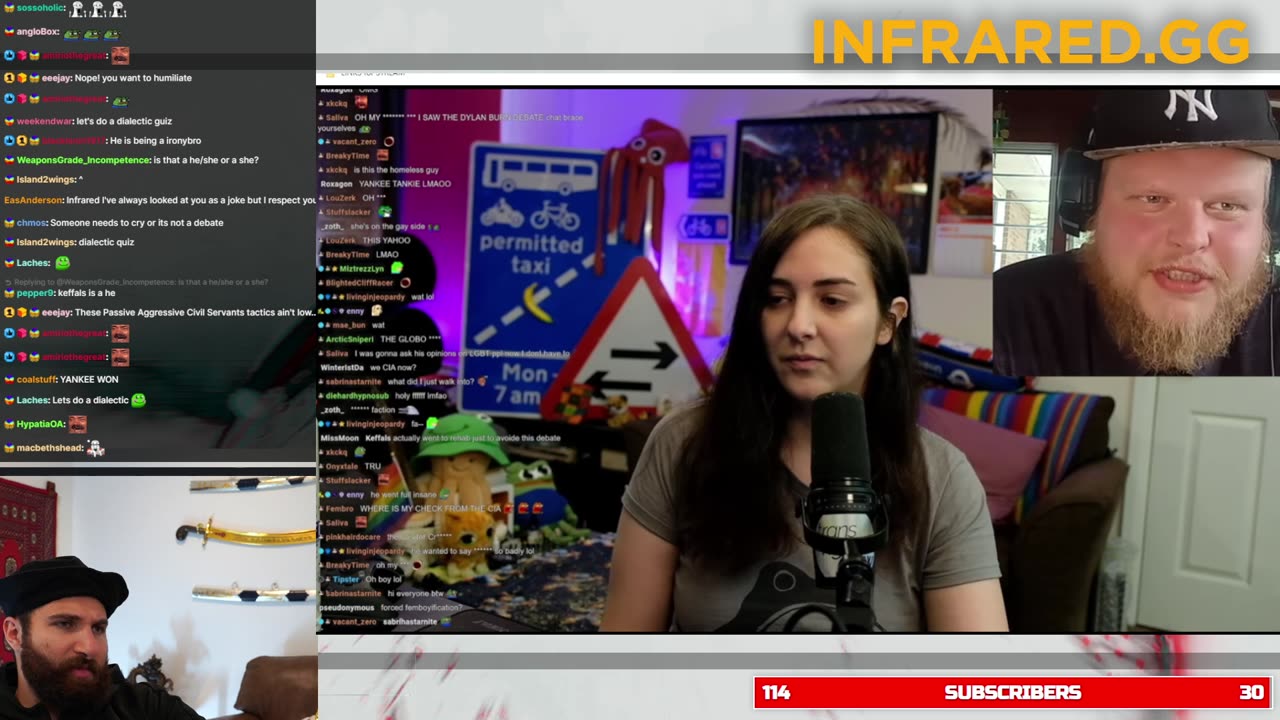Click the pepper9 username

tap(35, 294)
